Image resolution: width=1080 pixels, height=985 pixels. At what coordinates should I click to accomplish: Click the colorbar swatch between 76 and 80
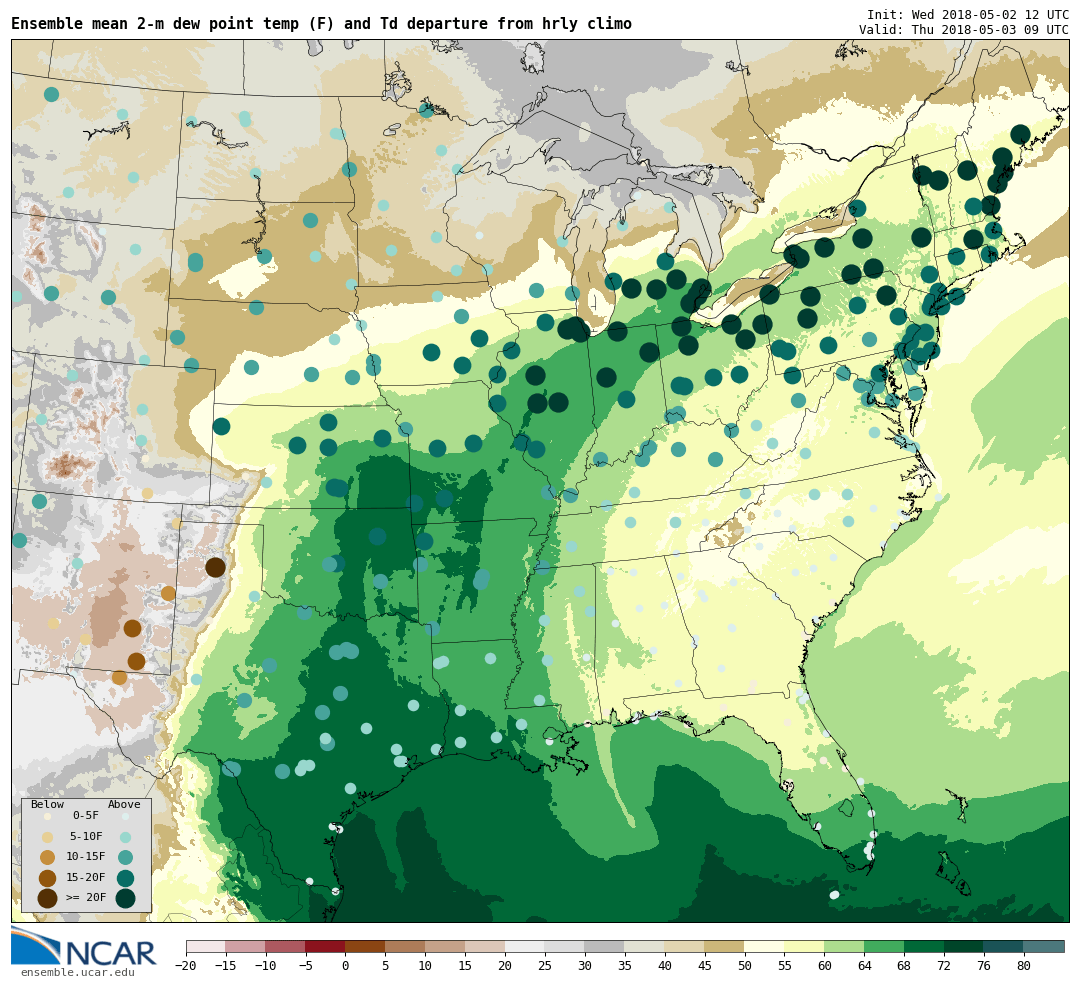(1004, 946)
